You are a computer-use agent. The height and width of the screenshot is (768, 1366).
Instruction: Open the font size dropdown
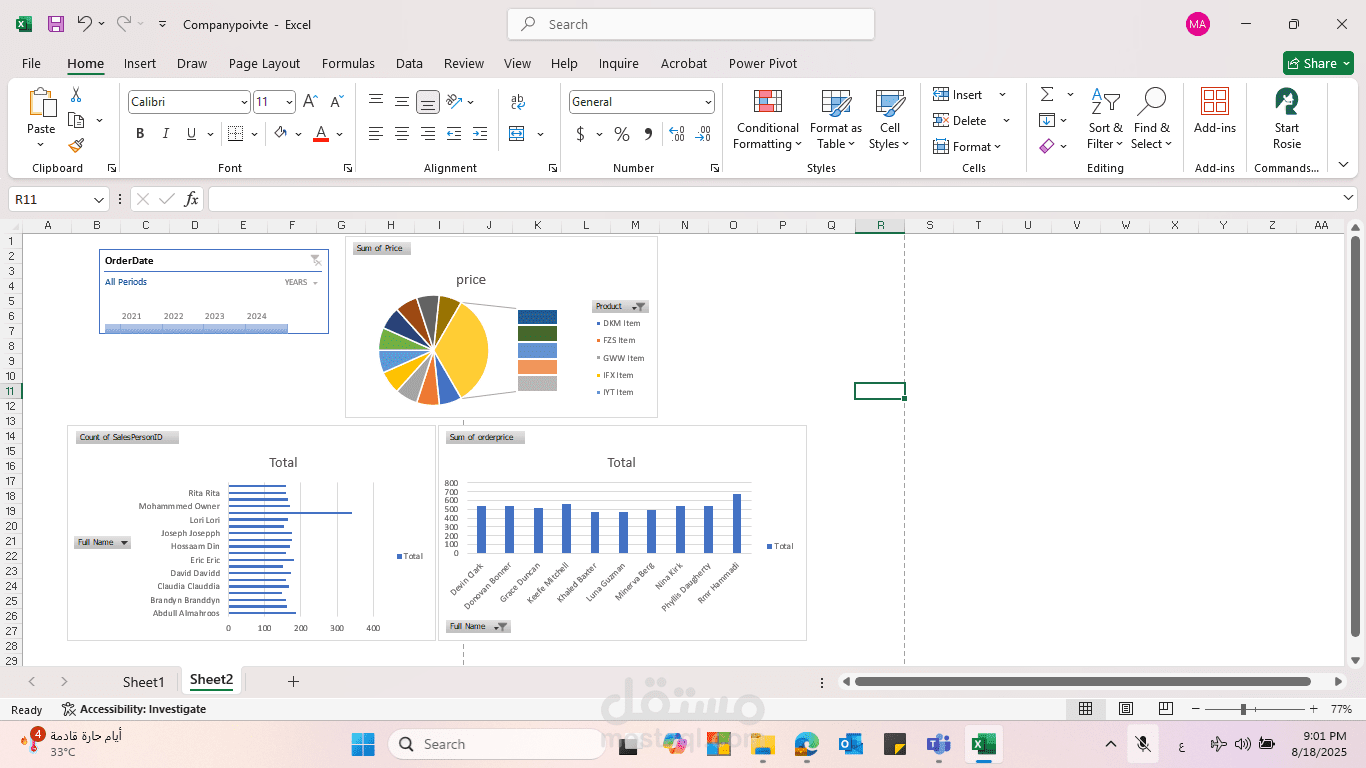click(x=289, y=102)
